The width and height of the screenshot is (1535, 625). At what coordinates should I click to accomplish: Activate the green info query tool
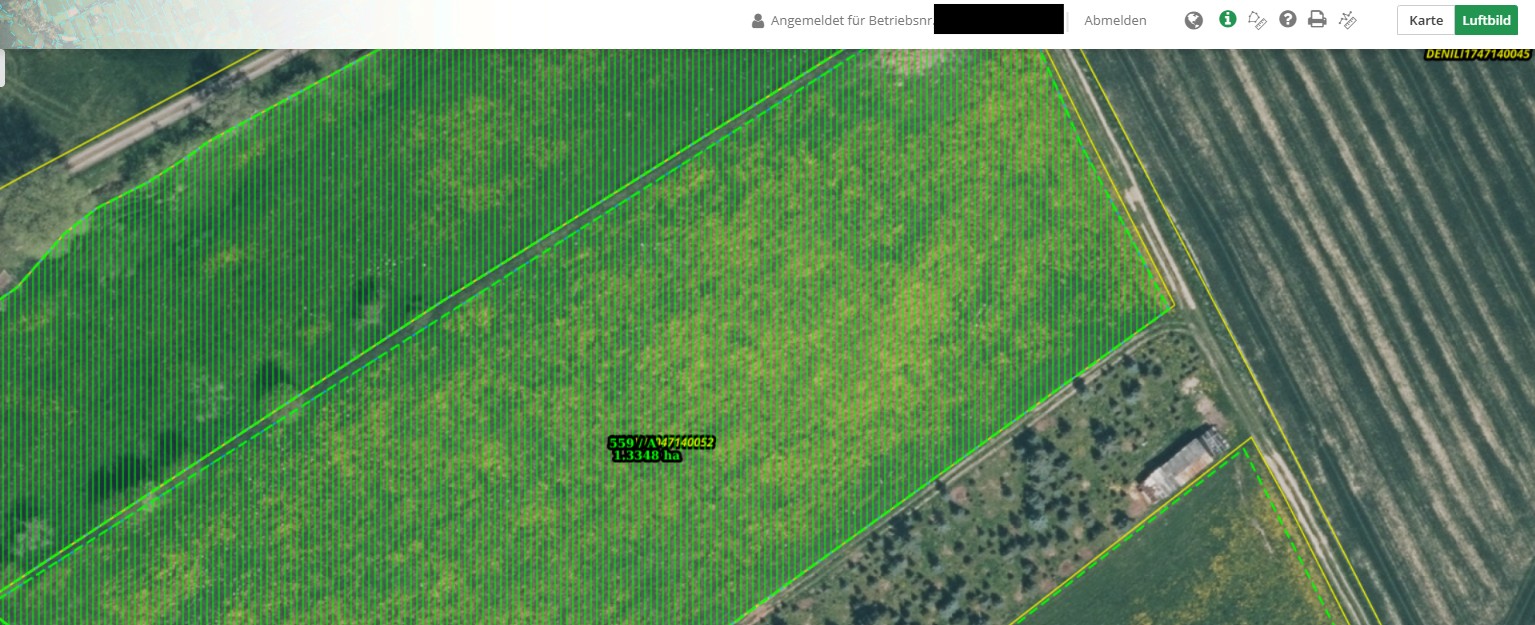1227,19
